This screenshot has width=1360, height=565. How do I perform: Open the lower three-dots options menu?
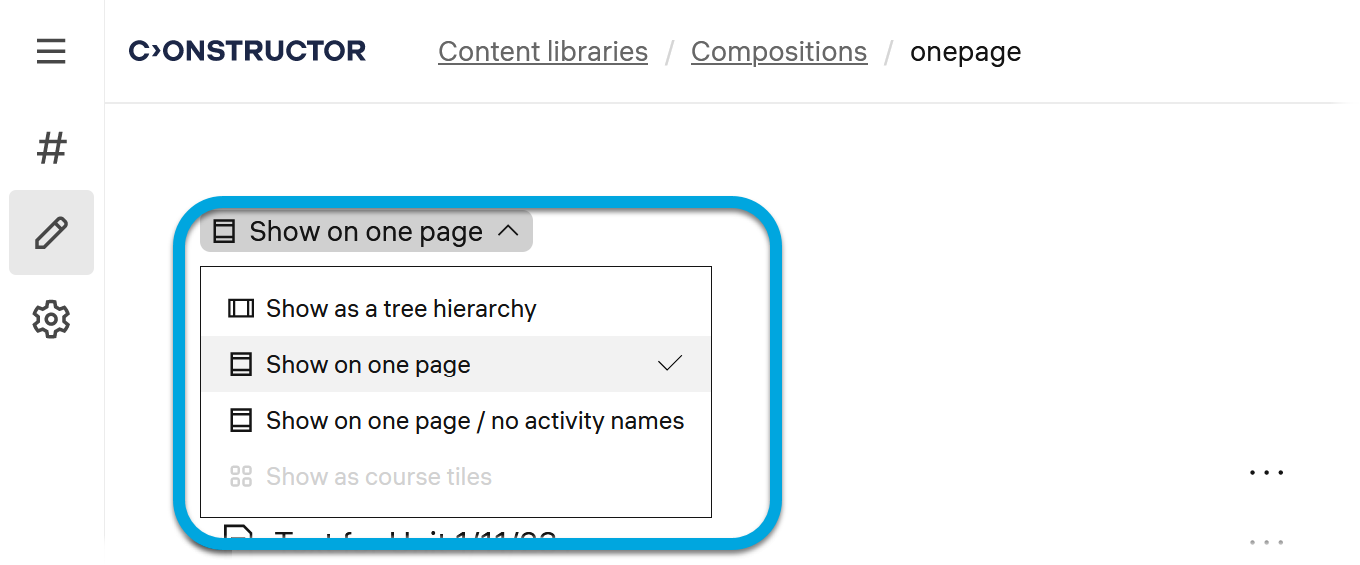(1266, 543)
